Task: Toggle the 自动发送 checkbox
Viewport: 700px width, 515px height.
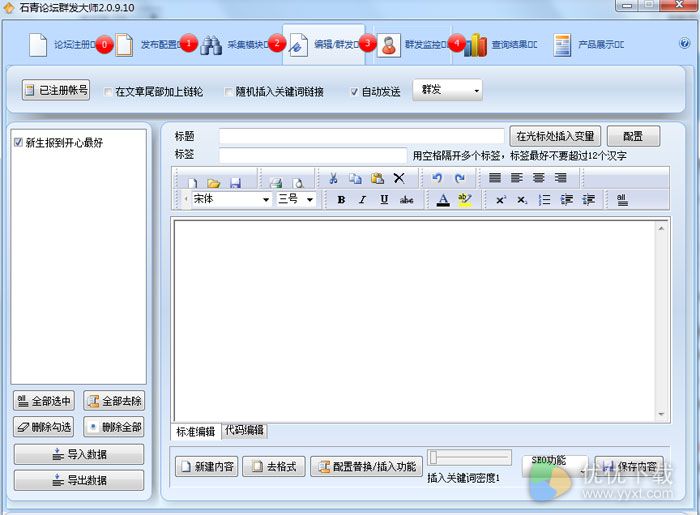Action: pos(354,92)
